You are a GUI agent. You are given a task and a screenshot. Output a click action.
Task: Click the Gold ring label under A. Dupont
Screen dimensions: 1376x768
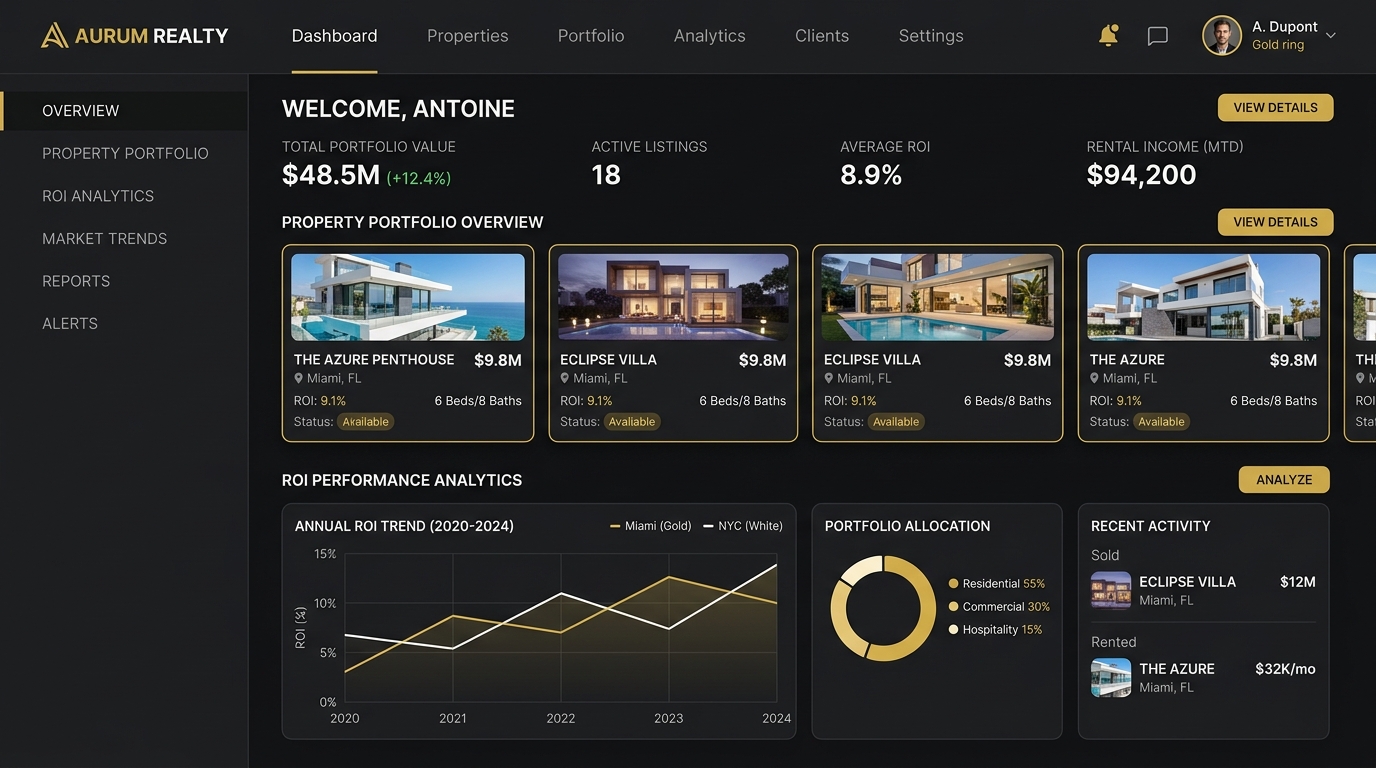pyautogui.click(x=1278, y=45)
